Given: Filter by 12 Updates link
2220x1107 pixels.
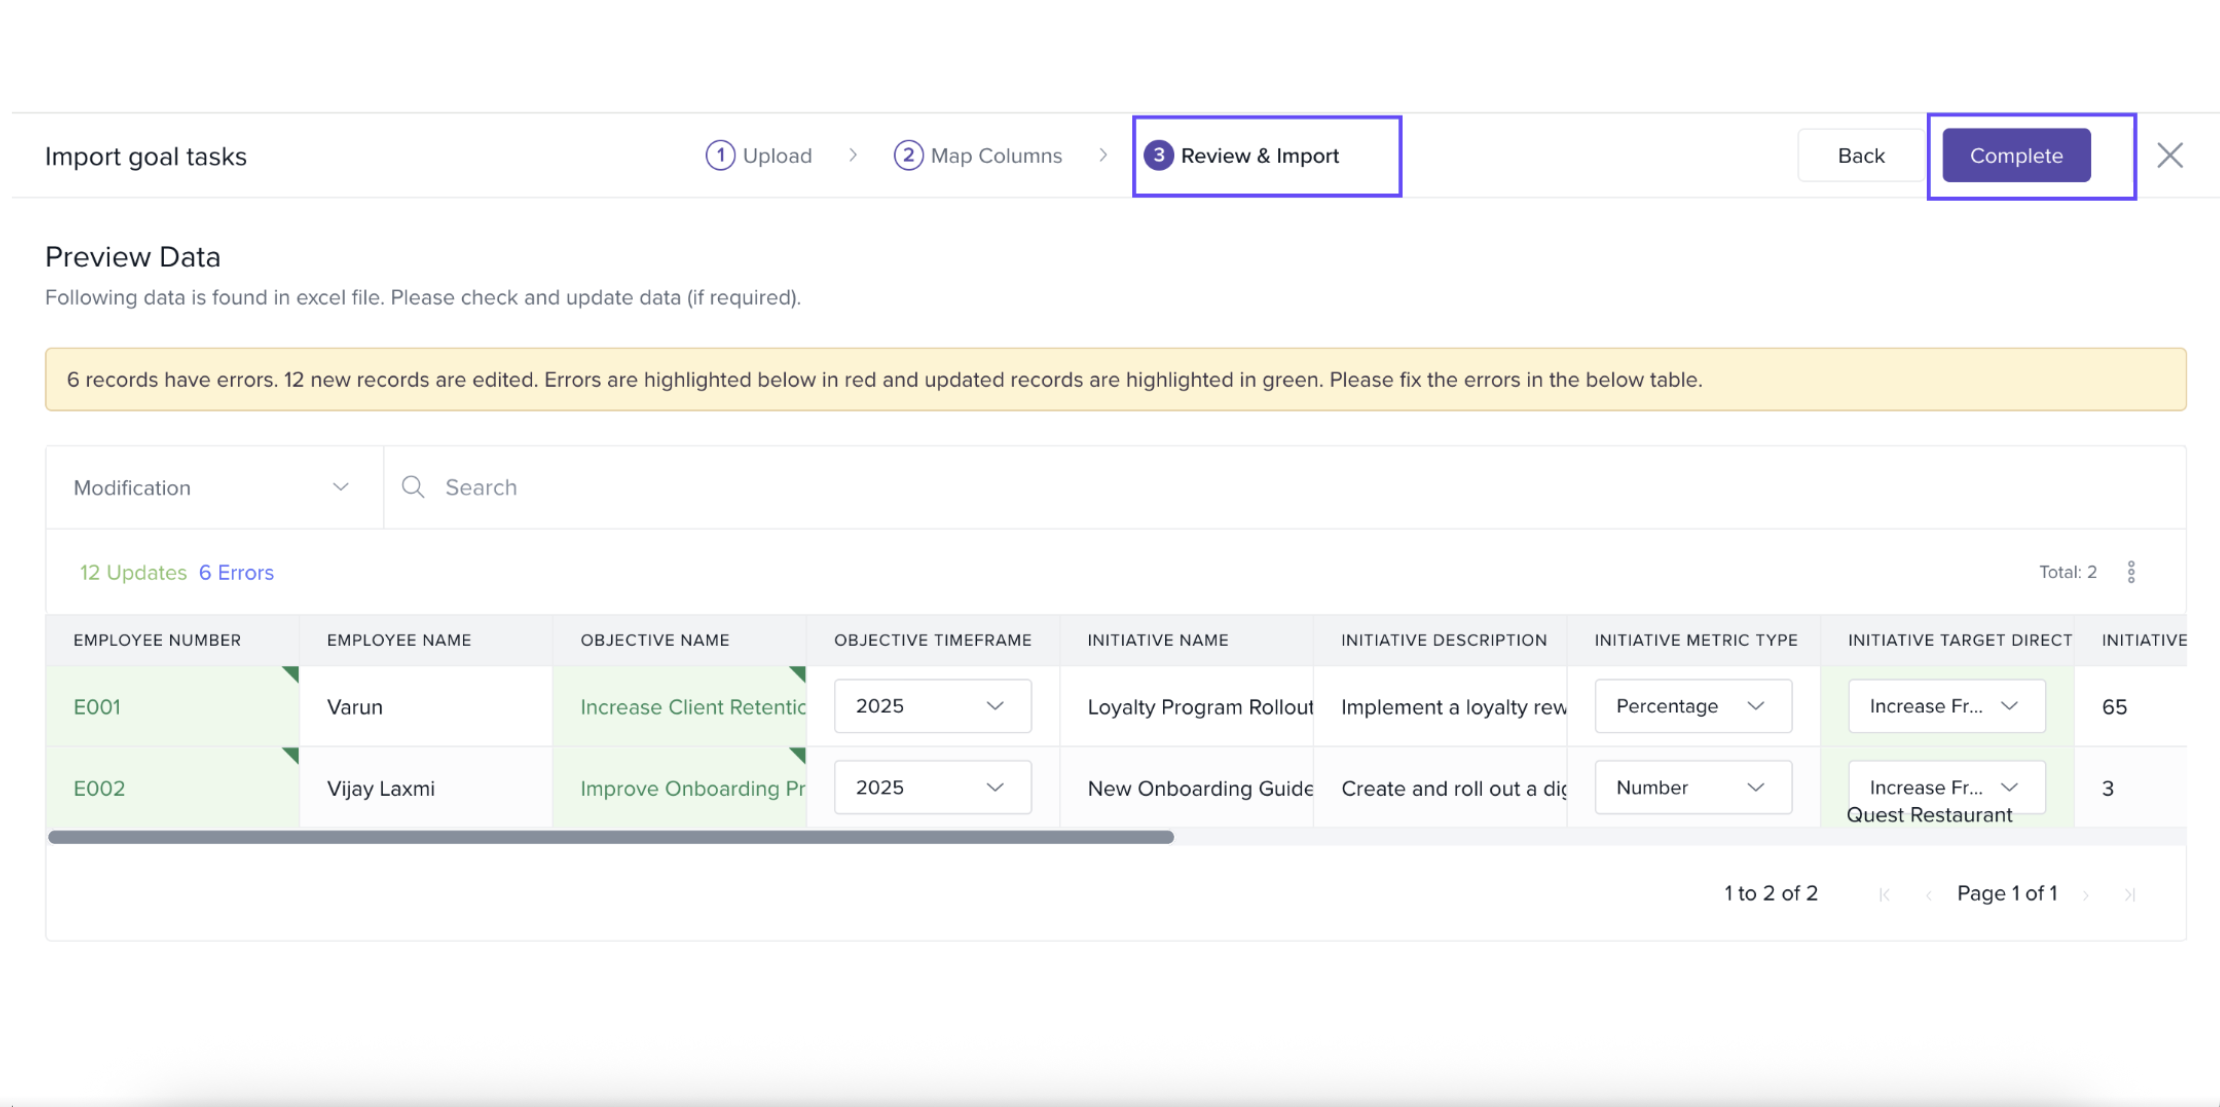Looking at the screenshot, I should point(133,572).
